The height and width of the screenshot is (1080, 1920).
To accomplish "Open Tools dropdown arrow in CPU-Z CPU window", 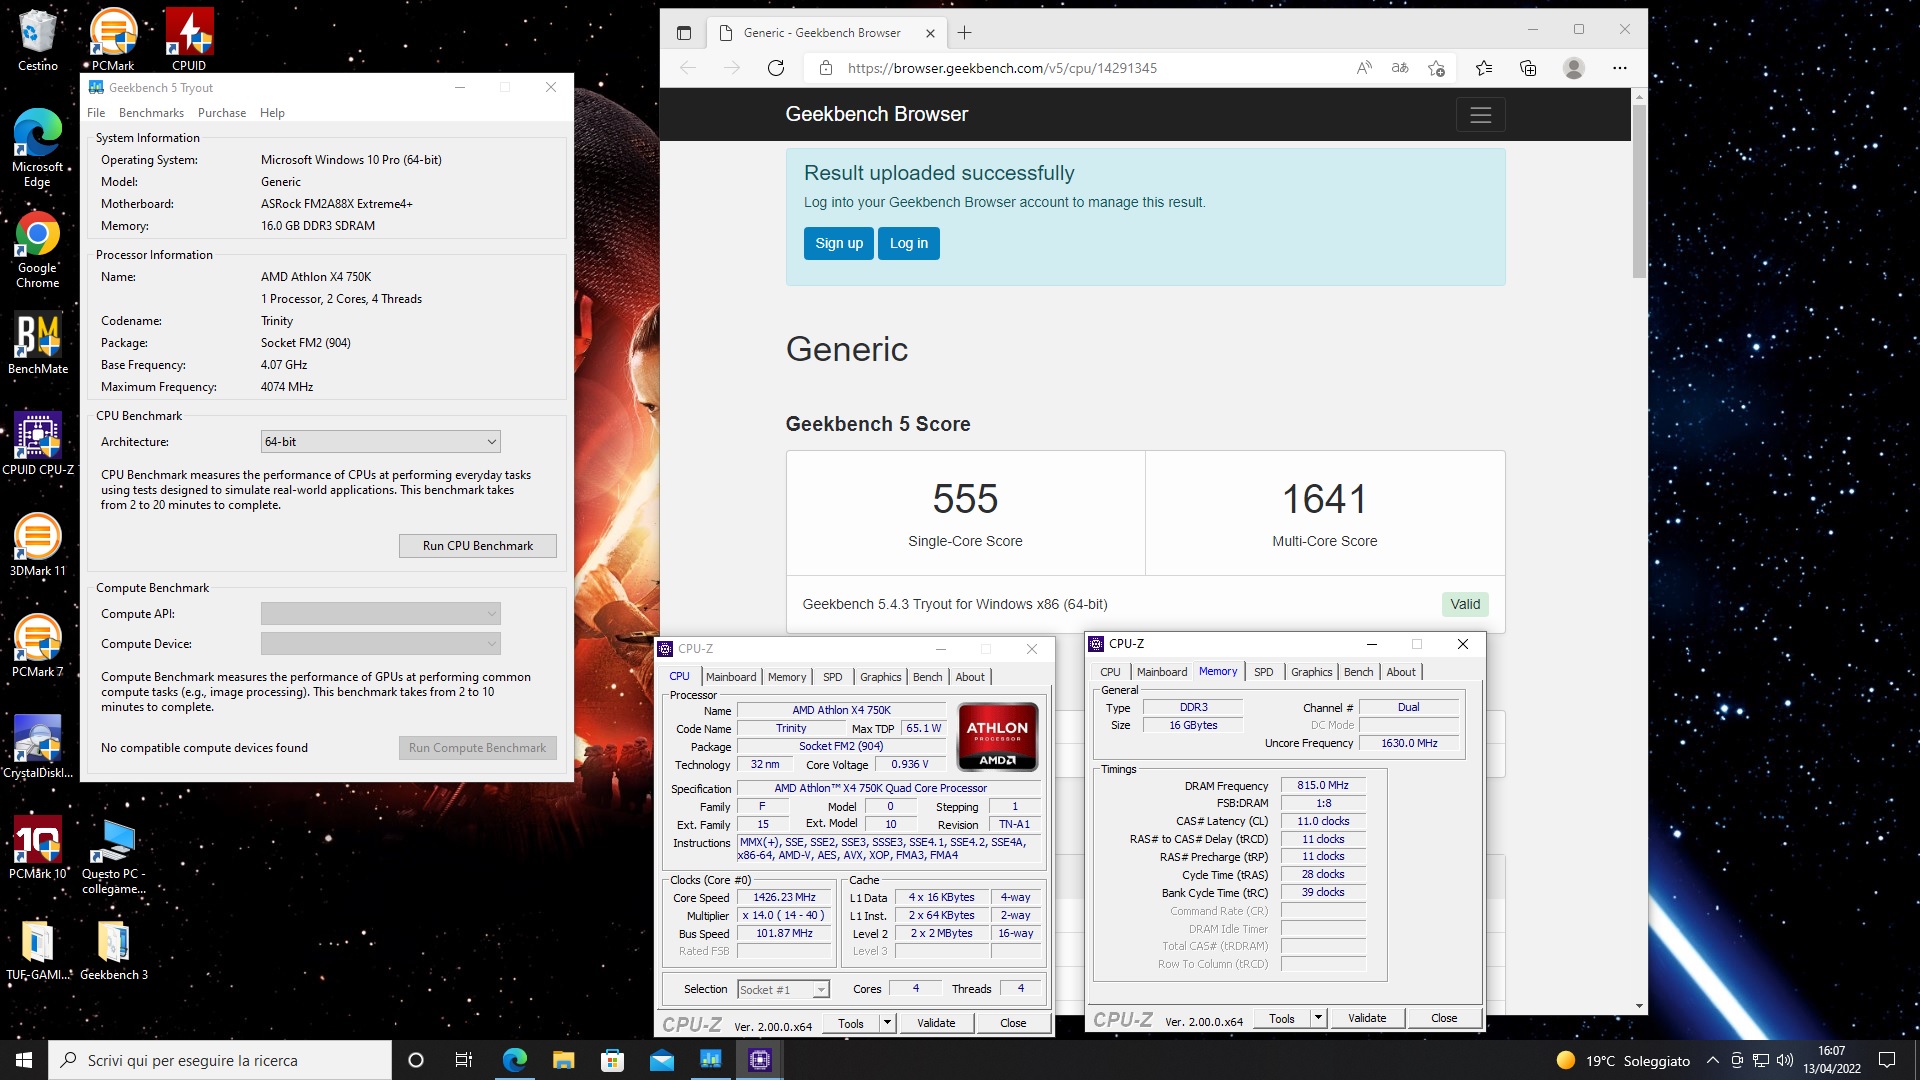I will pos(887,1023).
